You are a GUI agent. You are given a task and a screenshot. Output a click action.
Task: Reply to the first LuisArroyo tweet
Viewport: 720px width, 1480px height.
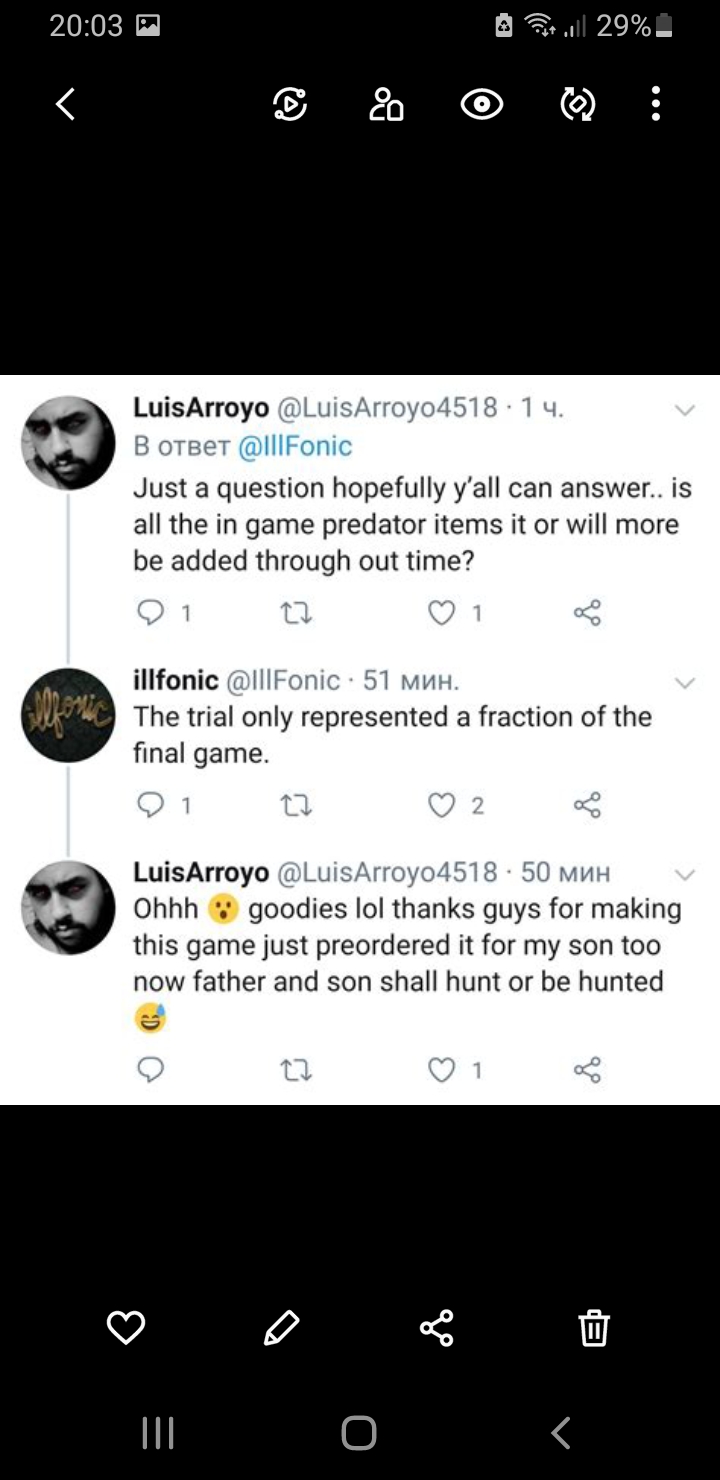150,613
